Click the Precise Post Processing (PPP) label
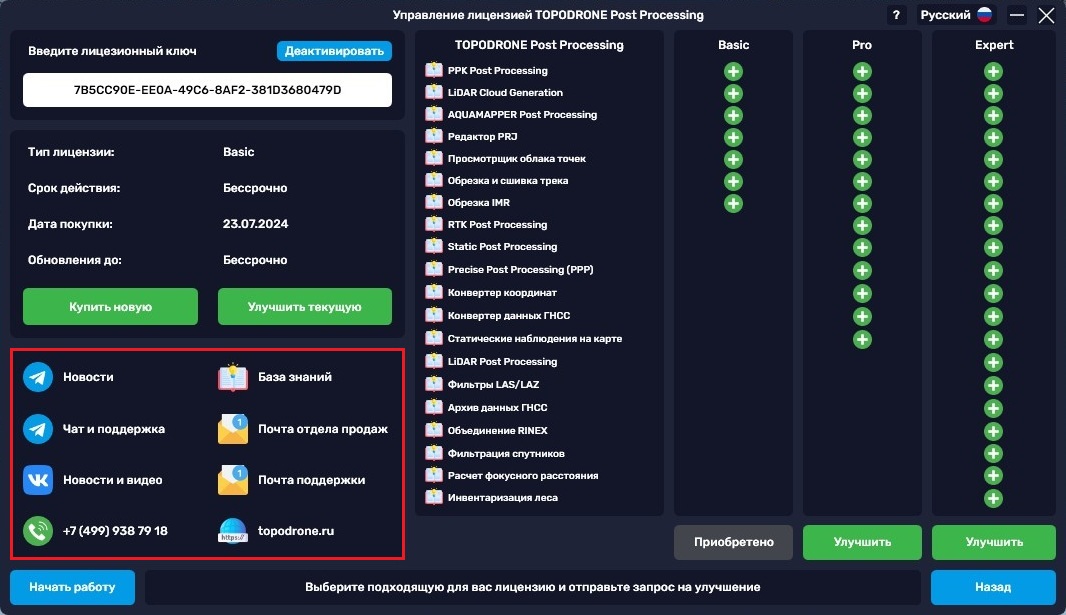 [x=520, y=270]
